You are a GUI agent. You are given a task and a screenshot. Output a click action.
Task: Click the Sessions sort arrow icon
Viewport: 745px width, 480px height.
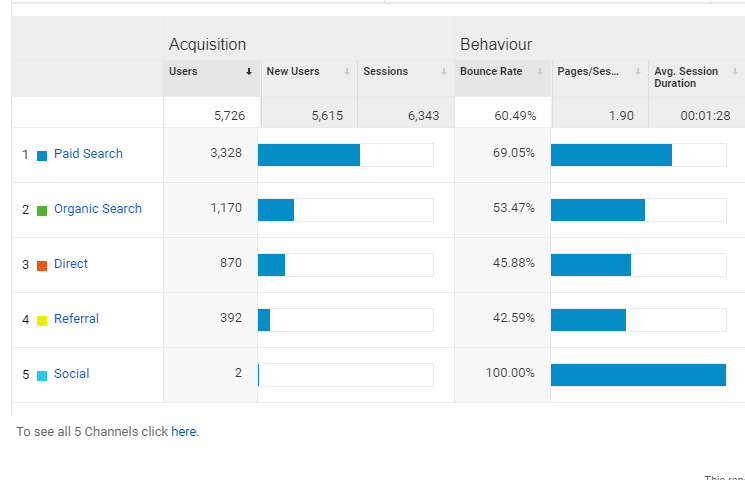click(444, 72)
